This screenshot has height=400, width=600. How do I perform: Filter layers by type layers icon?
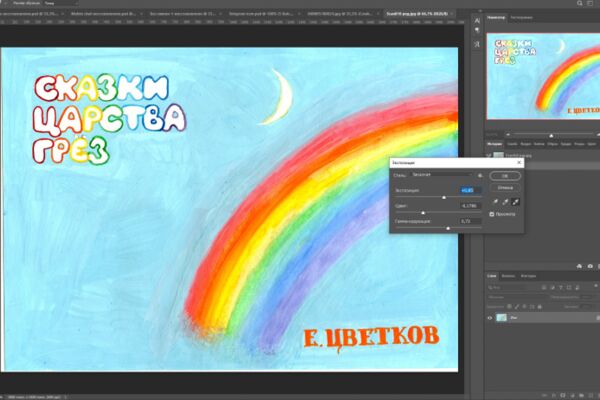click(x=561, y=287)
